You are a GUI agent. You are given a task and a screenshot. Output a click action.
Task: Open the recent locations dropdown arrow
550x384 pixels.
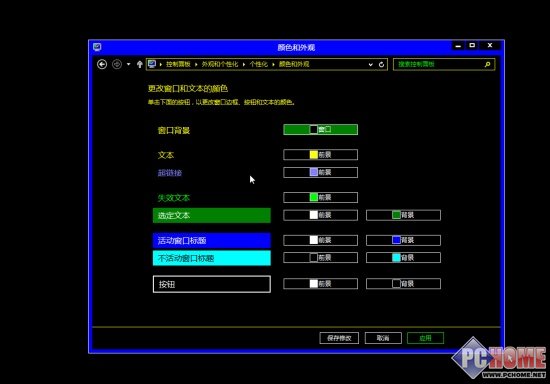128,64
